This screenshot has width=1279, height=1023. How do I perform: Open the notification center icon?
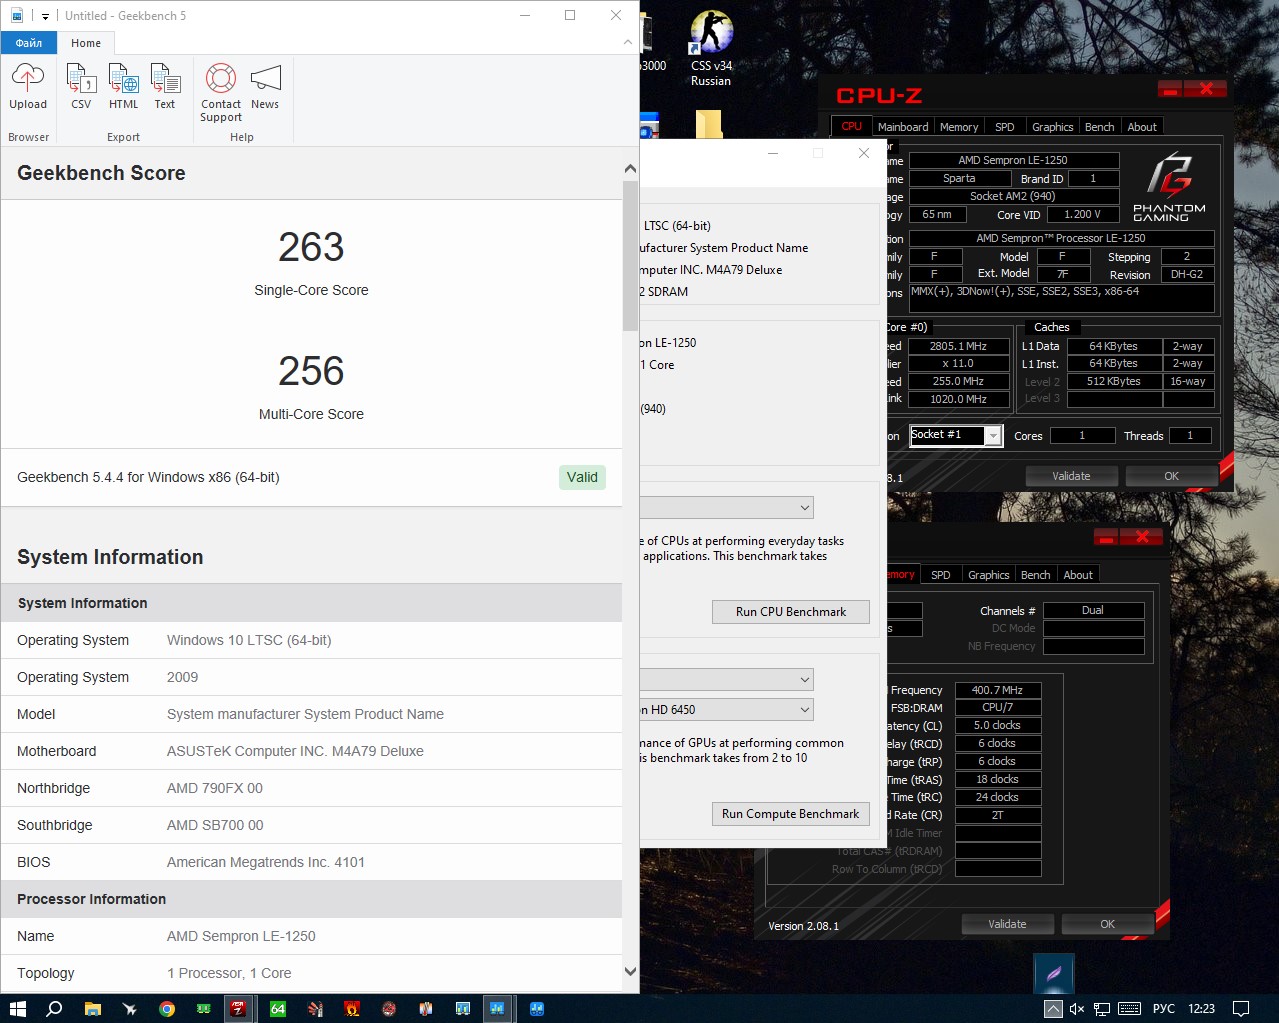(x=1241, y=1009)
